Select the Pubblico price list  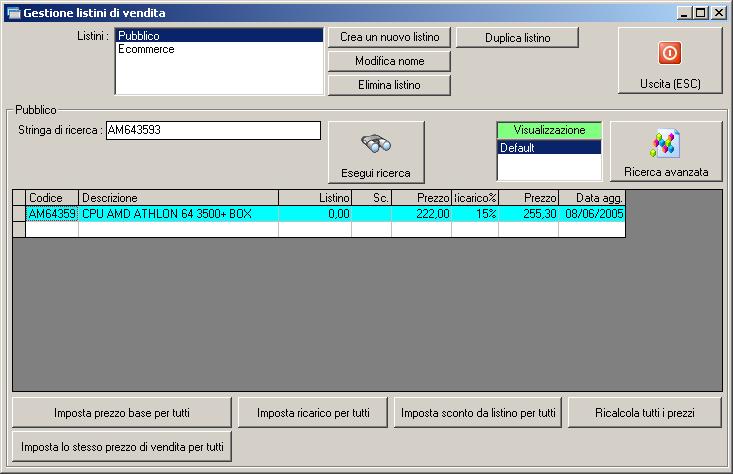(219, 36)
